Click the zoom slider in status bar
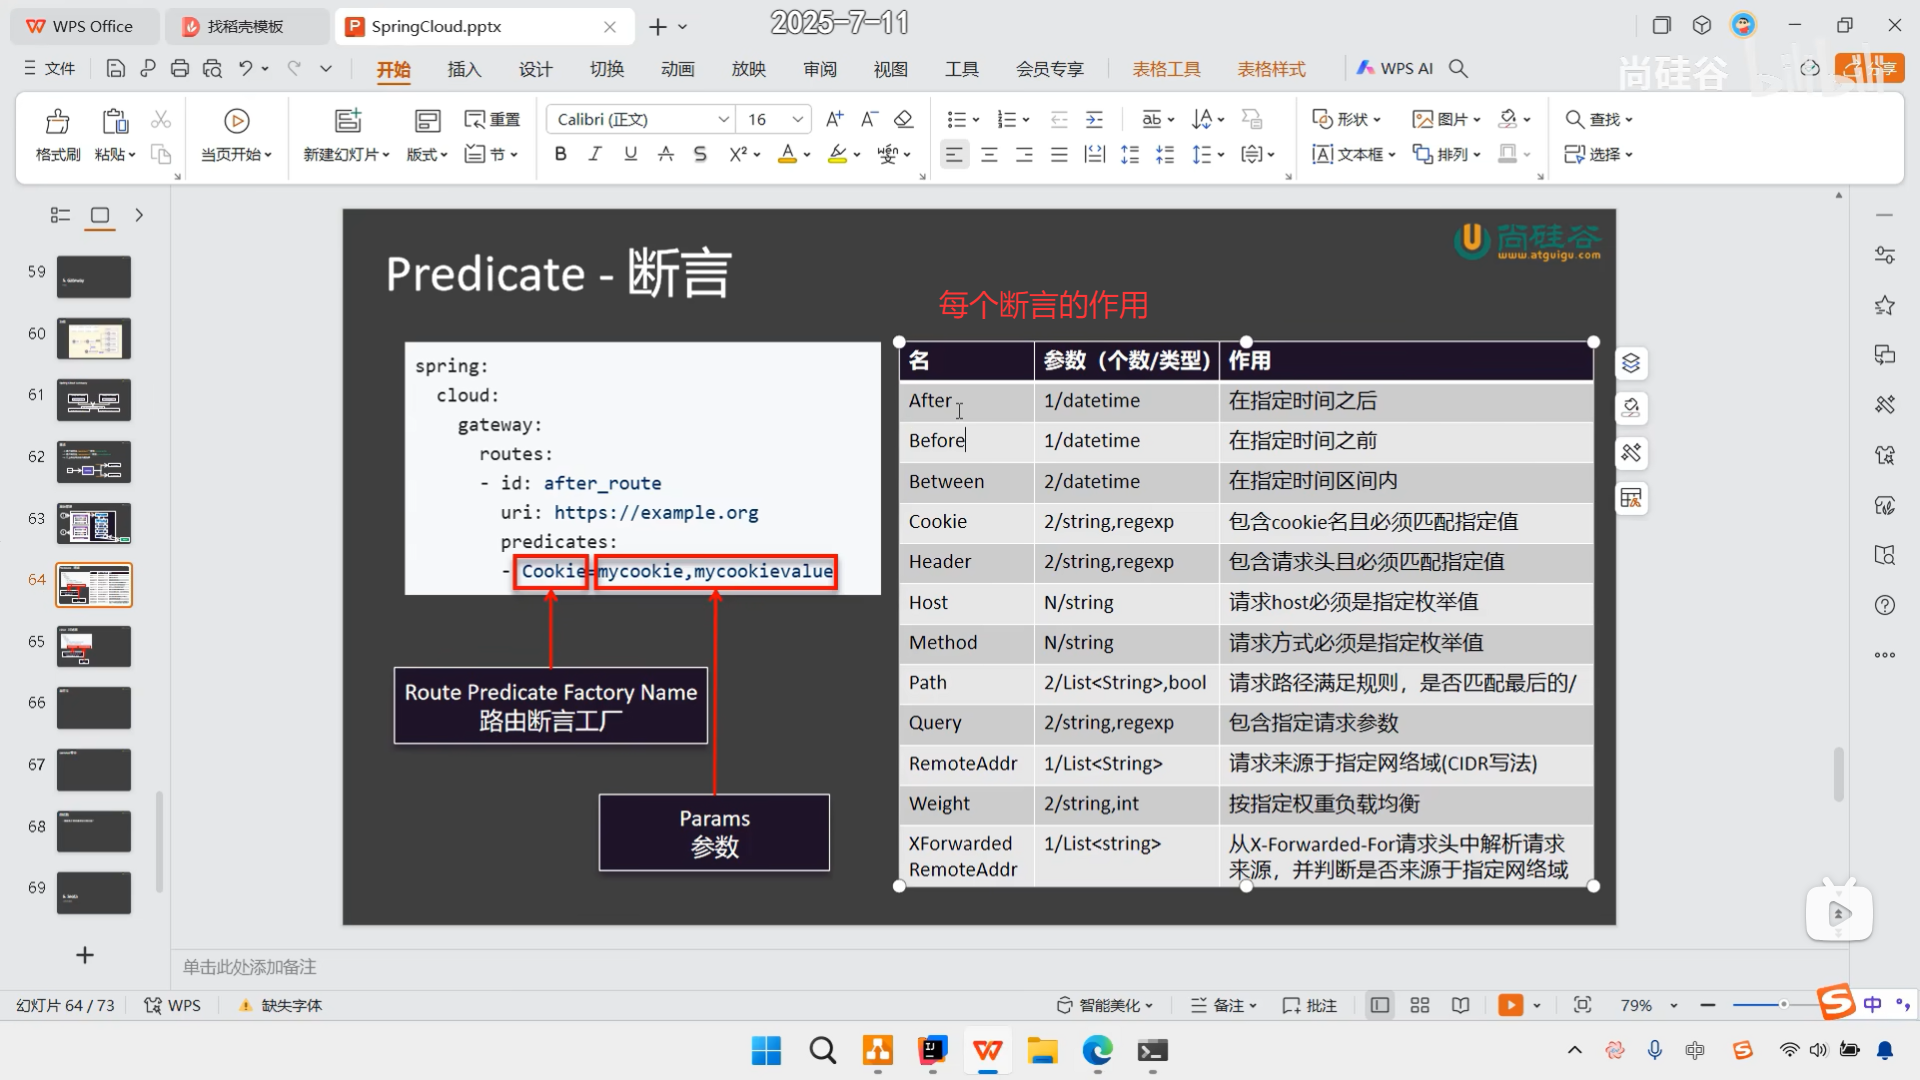The width and height of the screenshot is (1920, 1080). point(1782,1004)
